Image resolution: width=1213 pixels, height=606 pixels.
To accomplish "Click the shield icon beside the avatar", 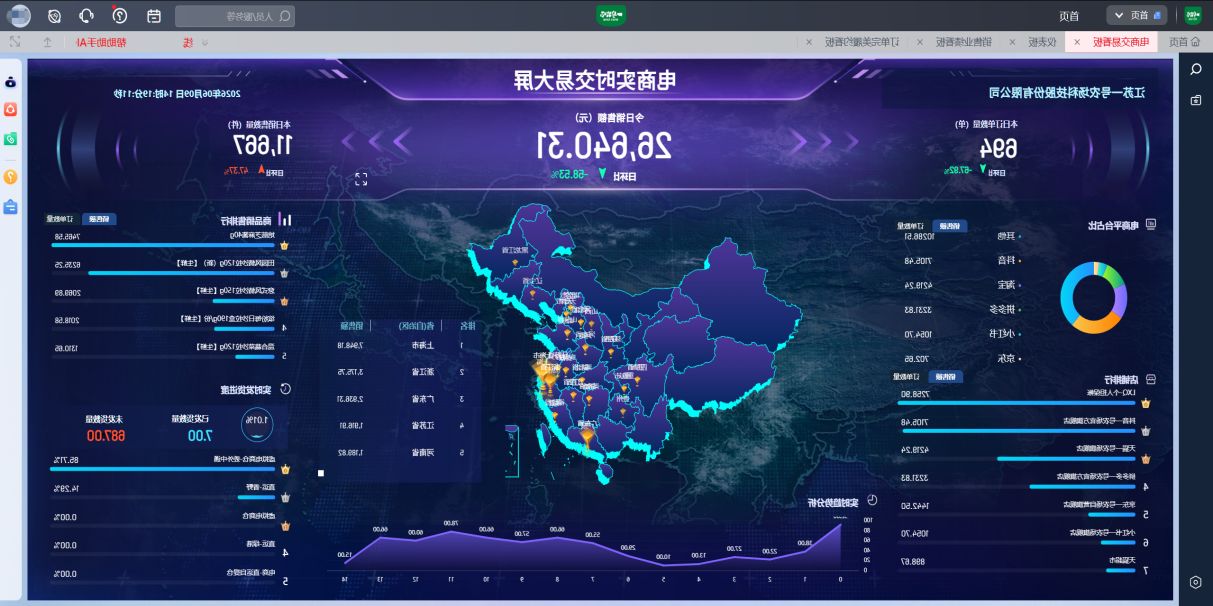I will (x=53, y=15).
